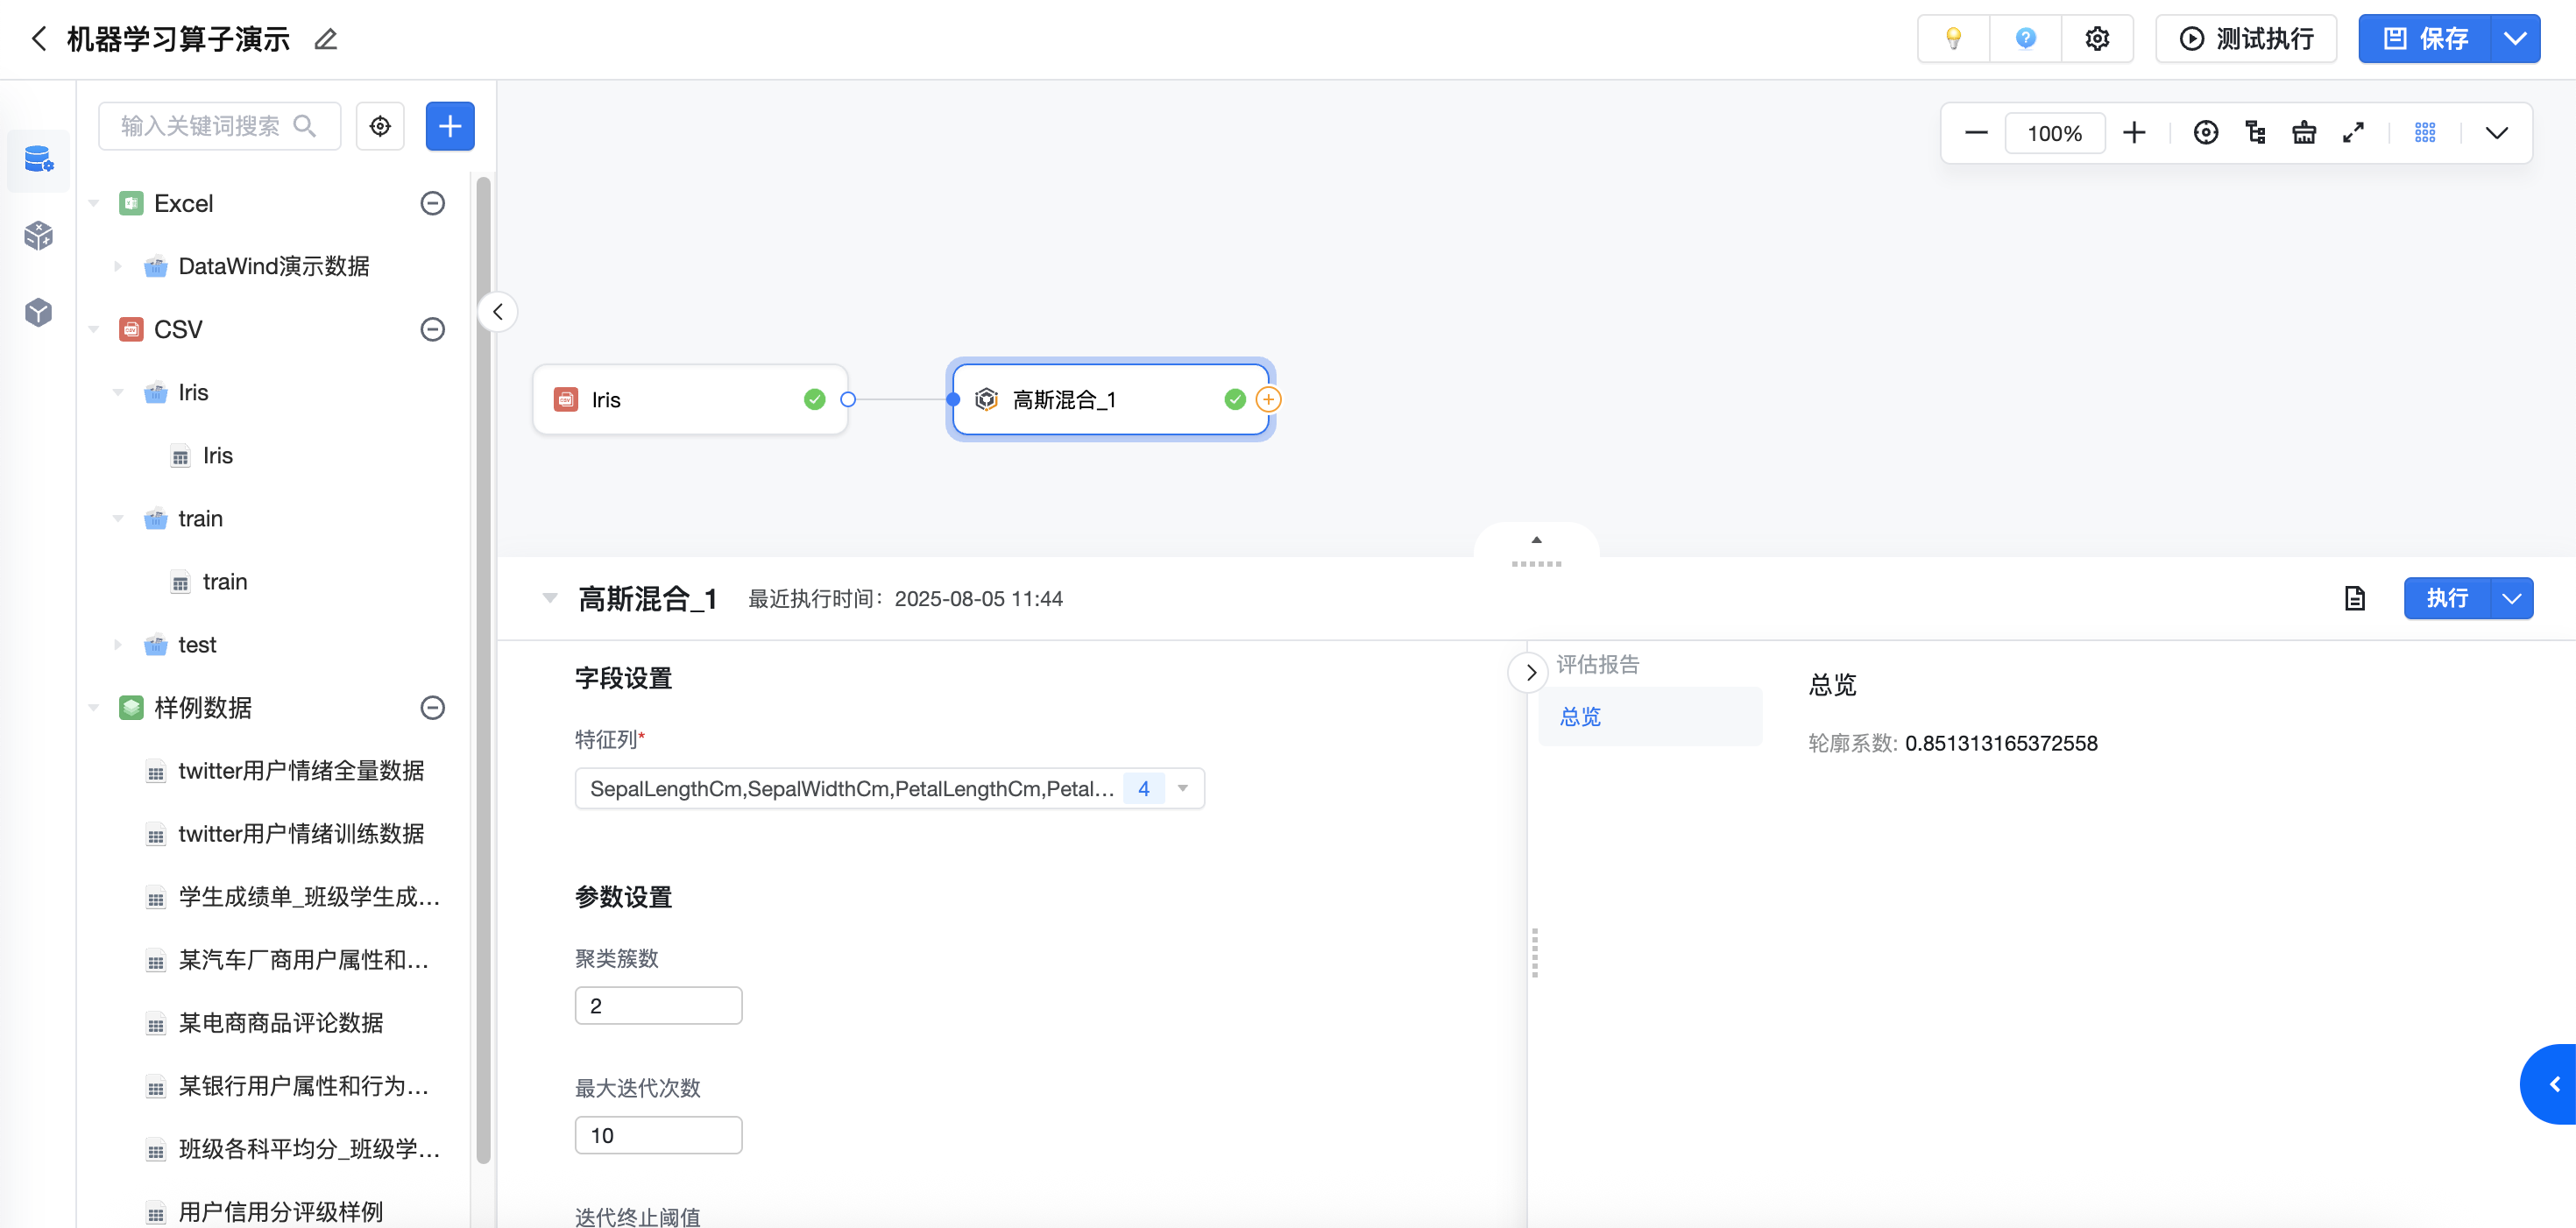The width and height of the screenshot is (2576, 1228).
Task: Select the operator cube sidebar icon
Action: (x=38, y=236)
